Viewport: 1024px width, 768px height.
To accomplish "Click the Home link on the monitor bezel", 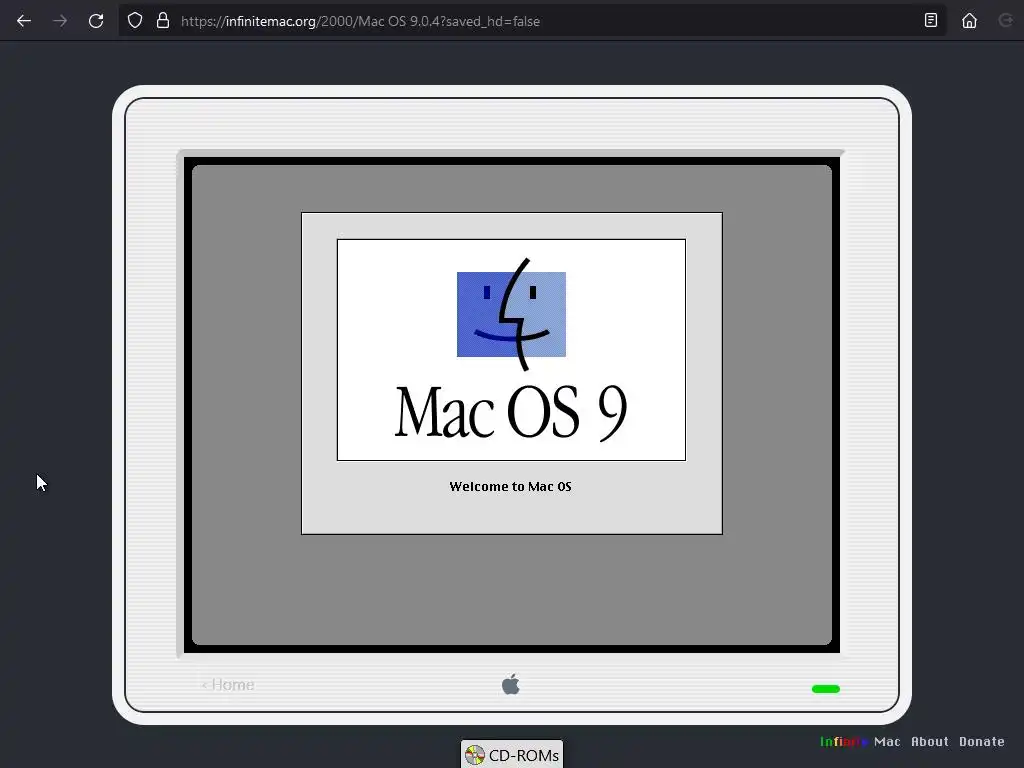I will [228, 684].
